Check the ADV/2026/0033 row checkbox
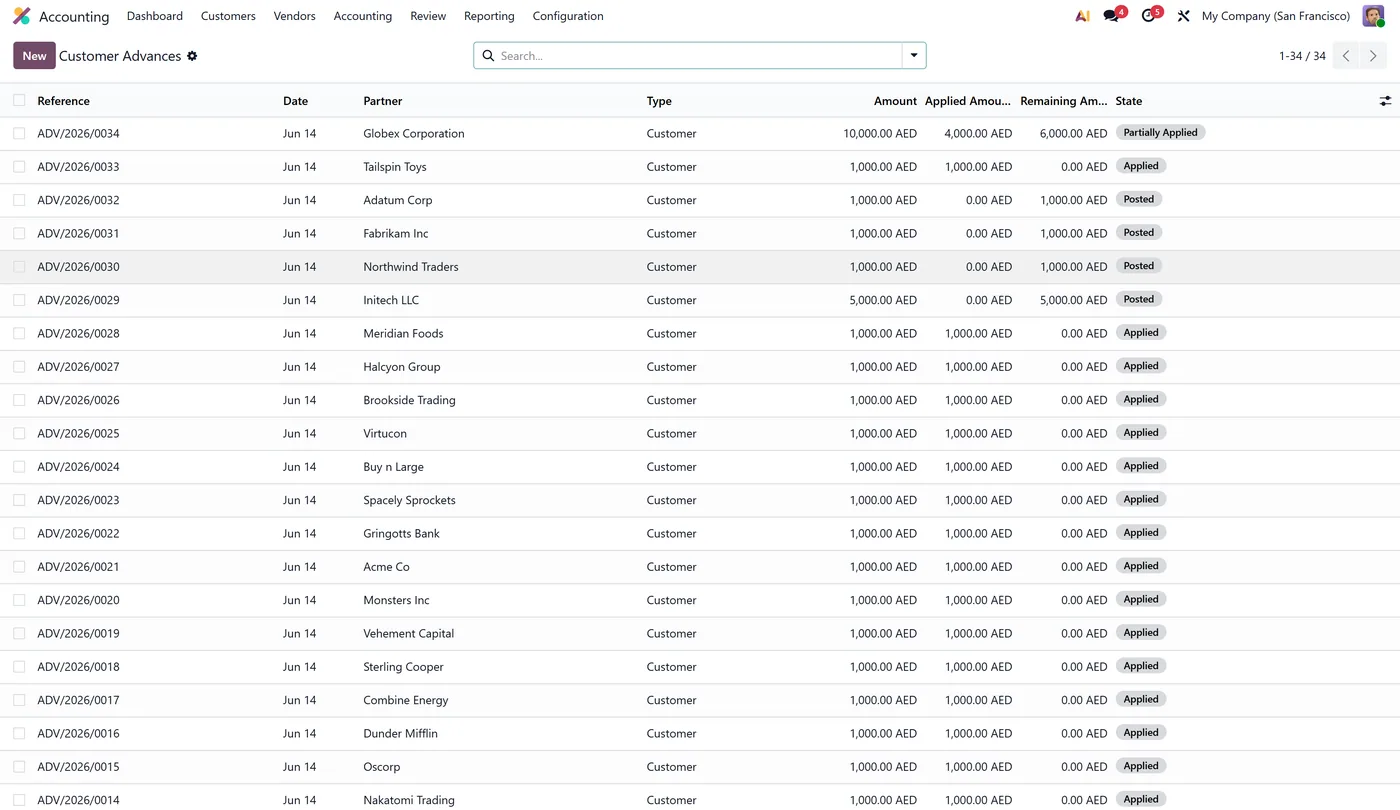This screenshot has width=1400, height=810. 19,167
